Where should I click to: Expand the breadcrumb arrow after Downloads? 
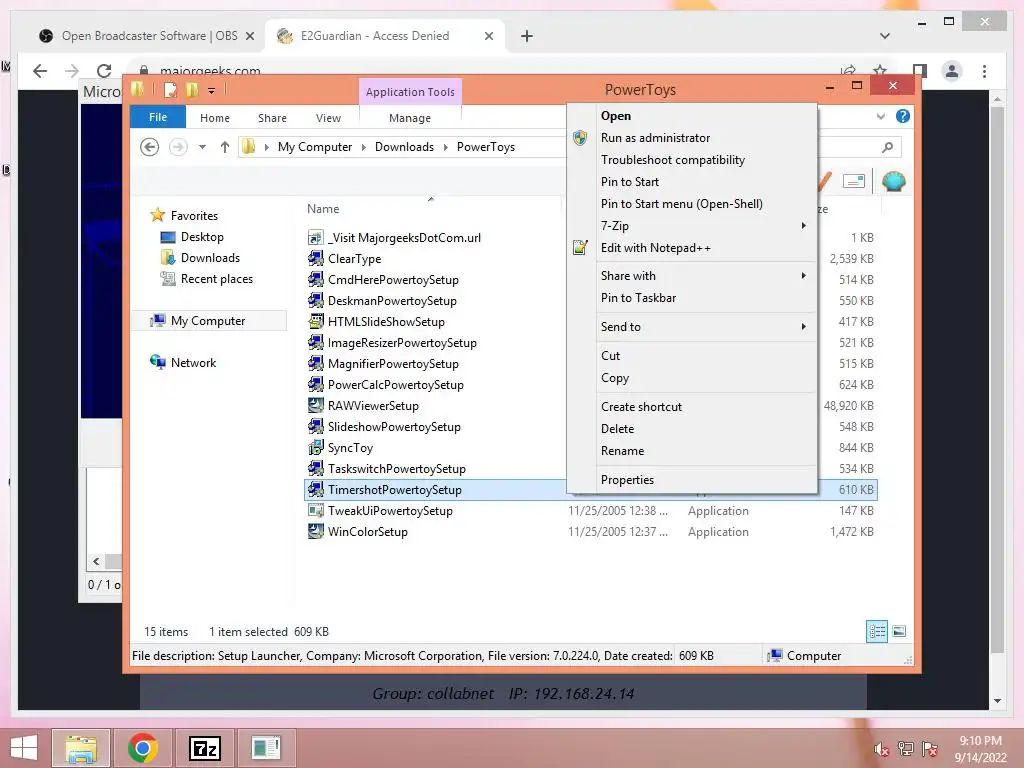[445, 147]
